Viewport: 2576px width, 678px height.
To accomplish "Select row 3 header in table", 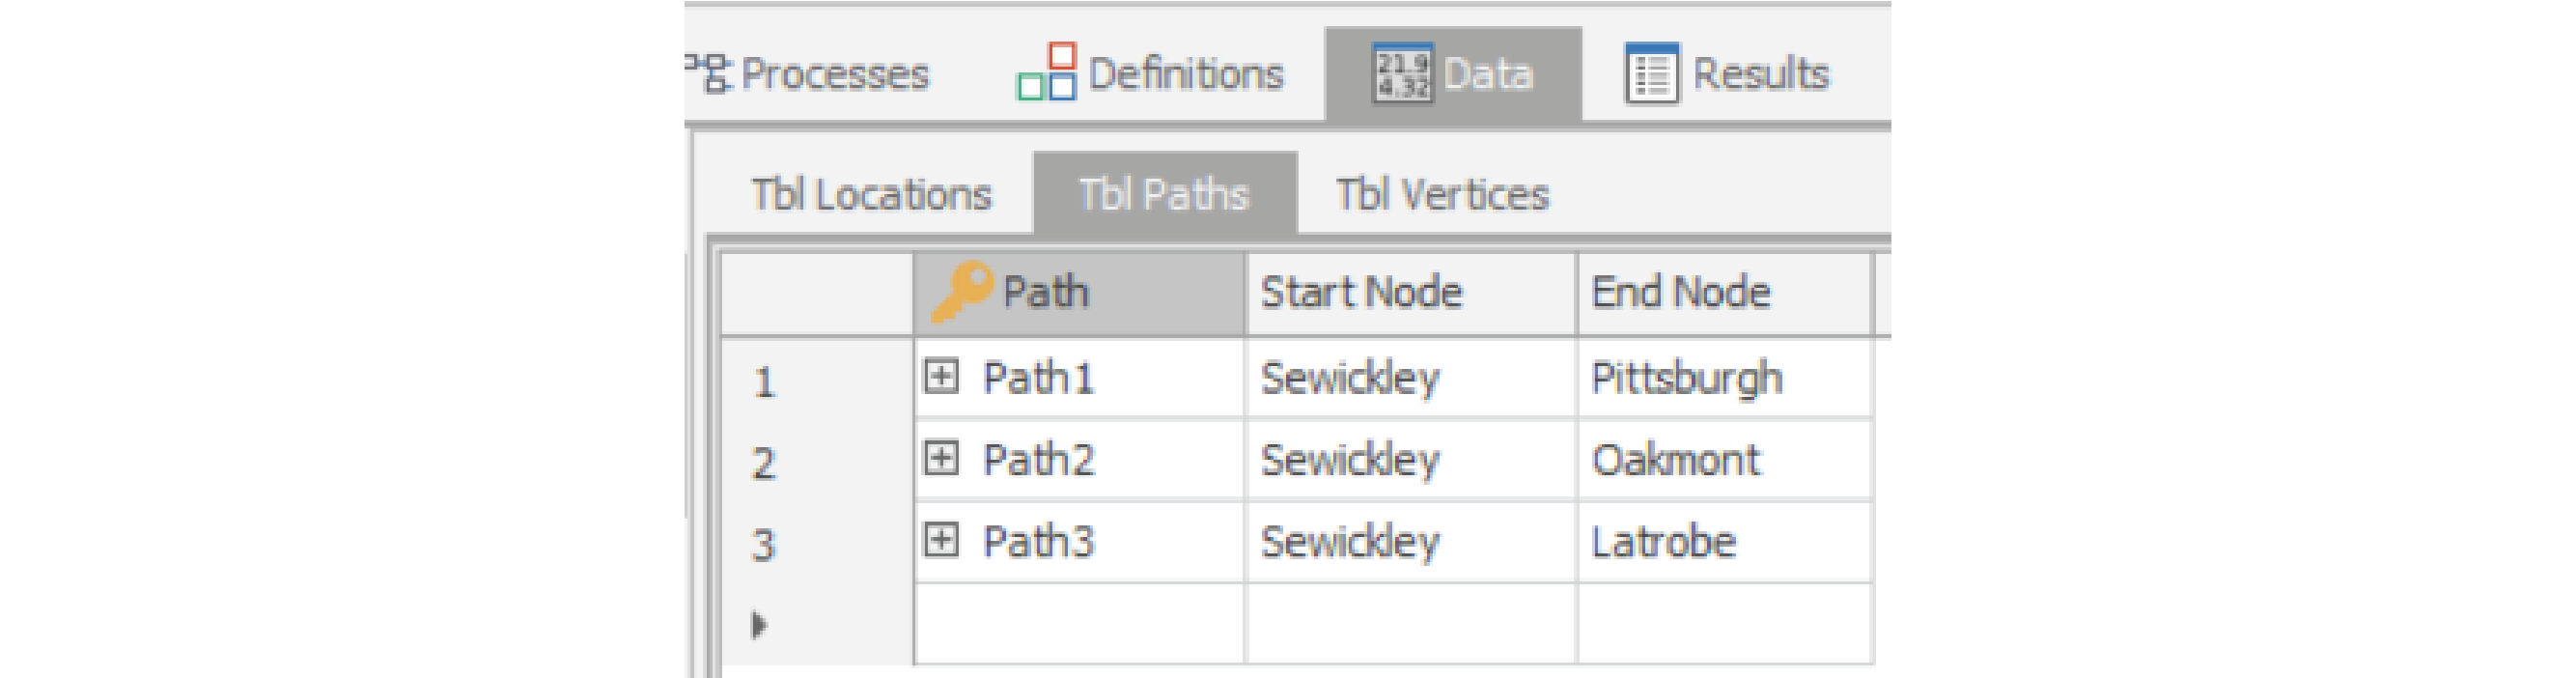I will (x=816, y=545).
